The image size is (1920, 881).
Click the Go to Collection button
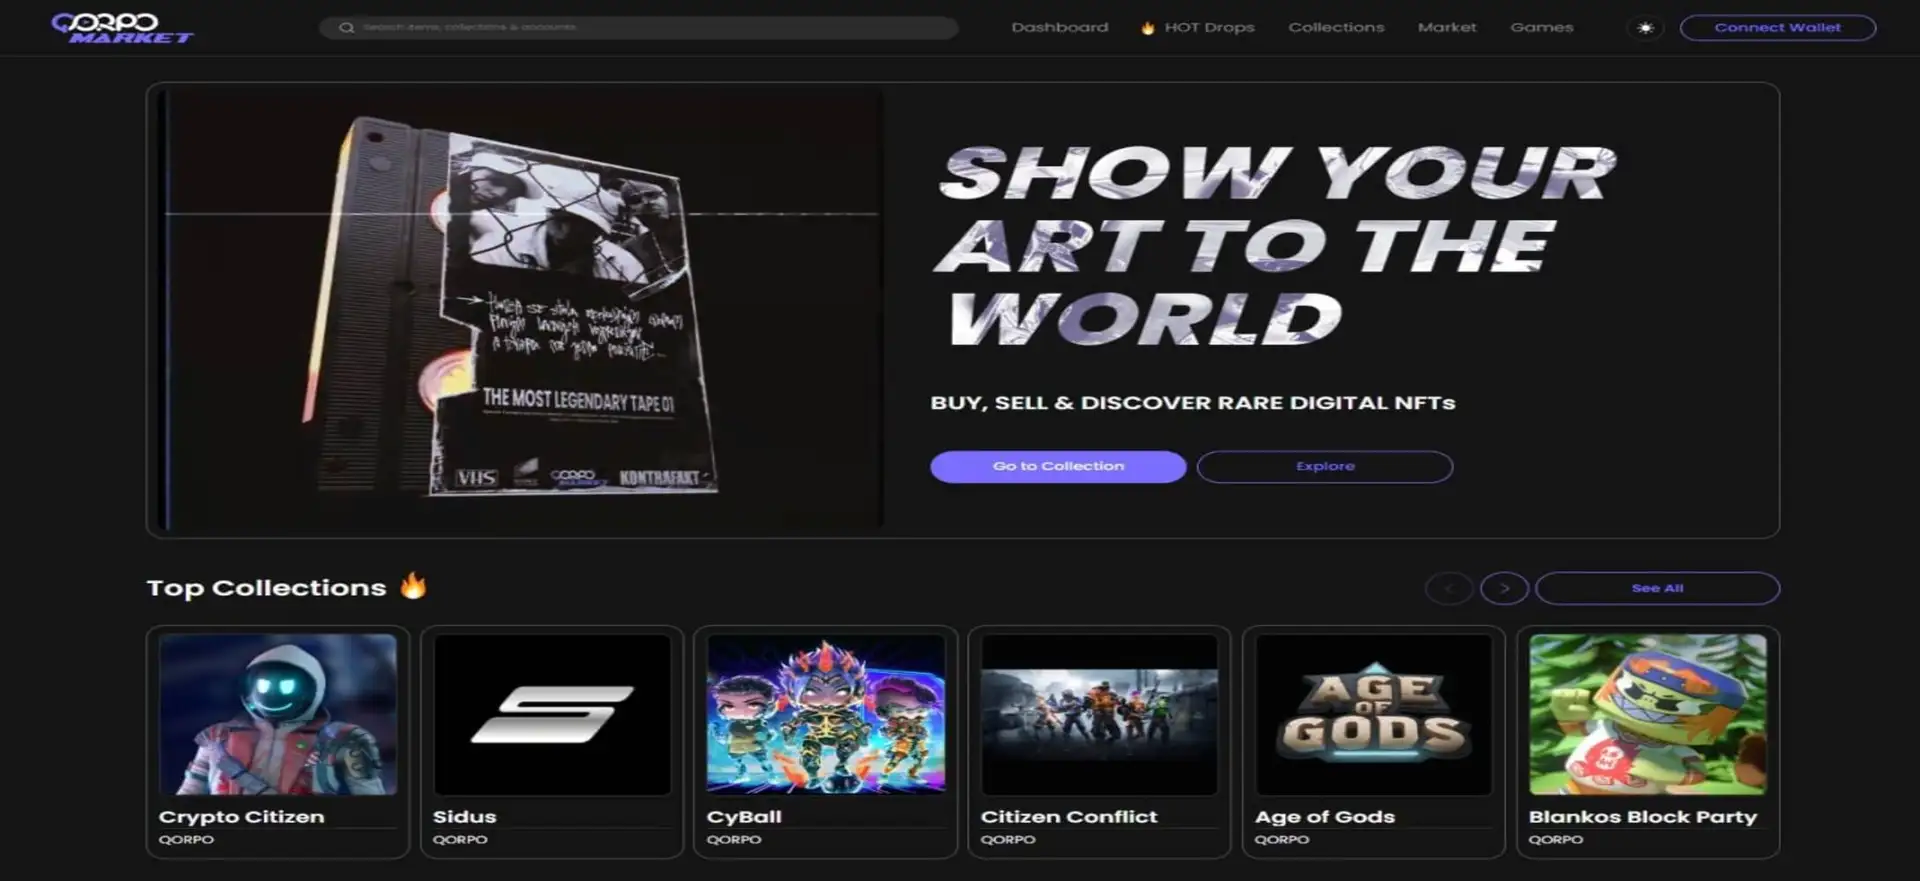click(x=1058, y=466)
